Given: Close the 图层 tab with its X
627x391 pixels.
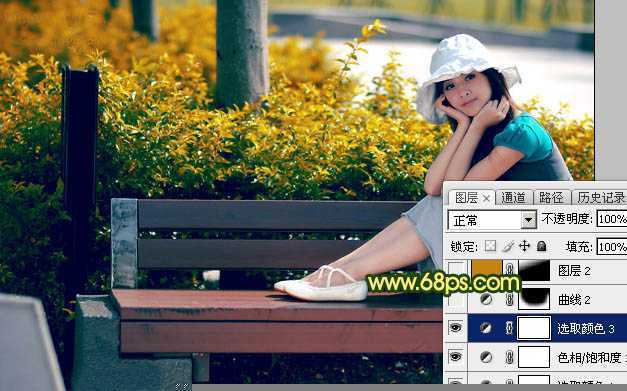Looking at the screenshot, I should tap(486, 198).
